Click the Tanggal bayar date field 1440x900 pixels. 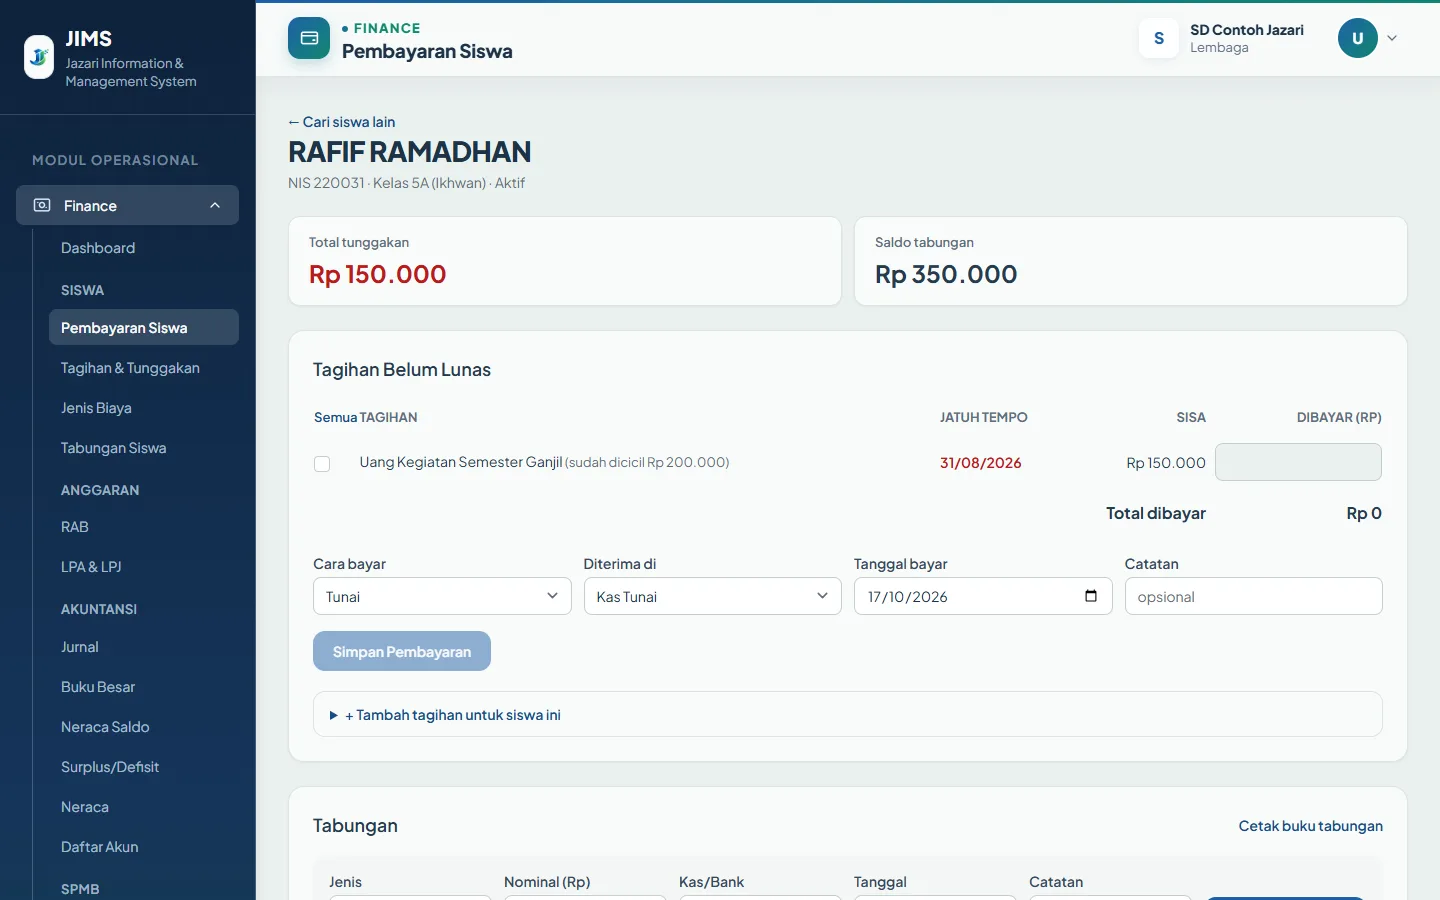(x=983, y=596)
